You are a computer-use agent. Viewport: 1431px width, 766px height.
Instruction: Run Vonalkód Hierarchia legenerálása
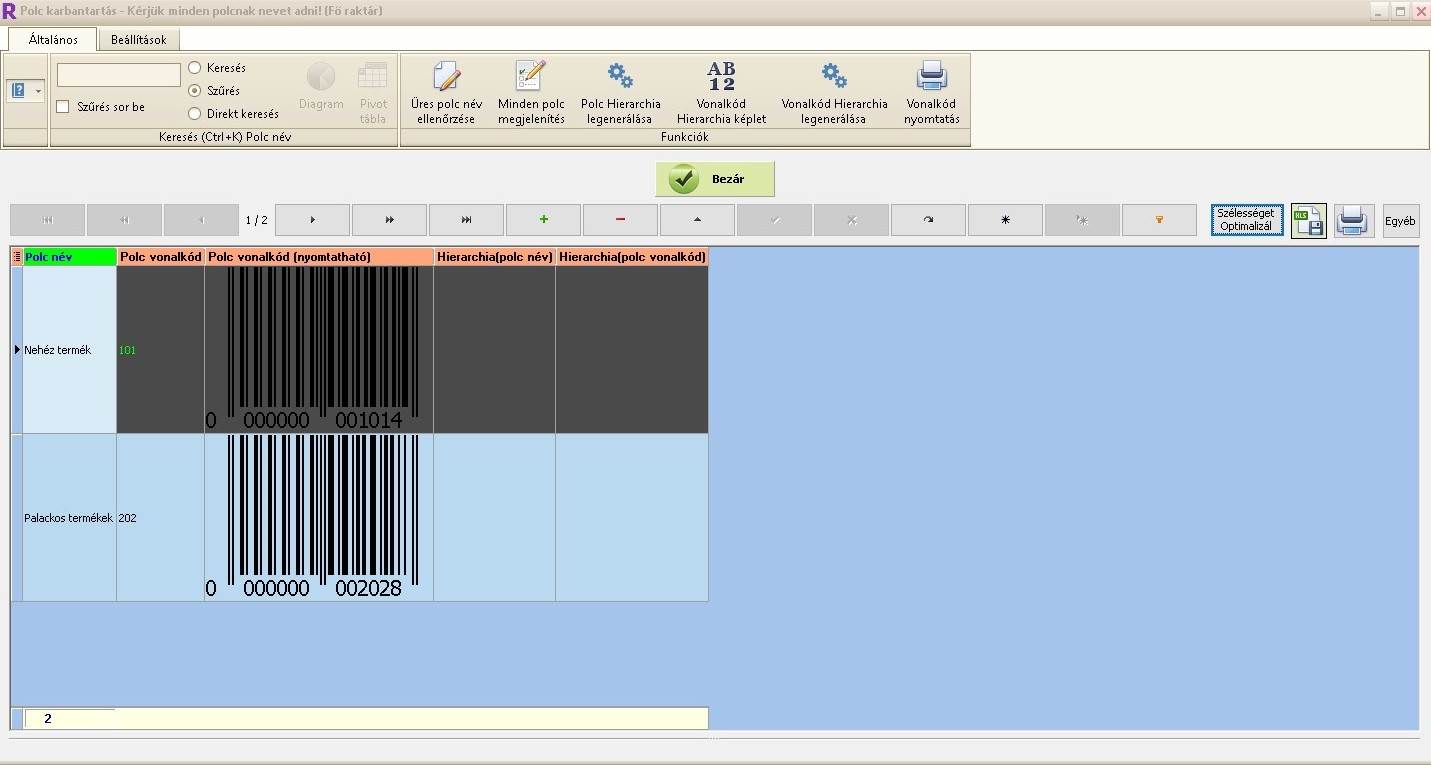(x=834, y=93)
